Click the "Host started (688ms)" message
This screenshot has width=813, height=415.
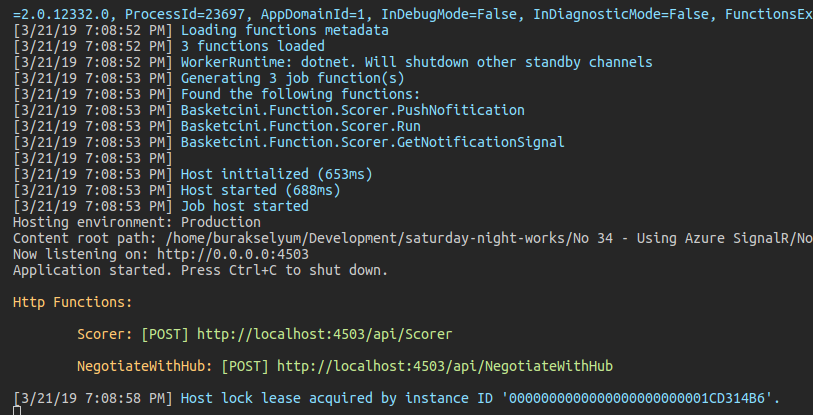[x=259, y=190]
